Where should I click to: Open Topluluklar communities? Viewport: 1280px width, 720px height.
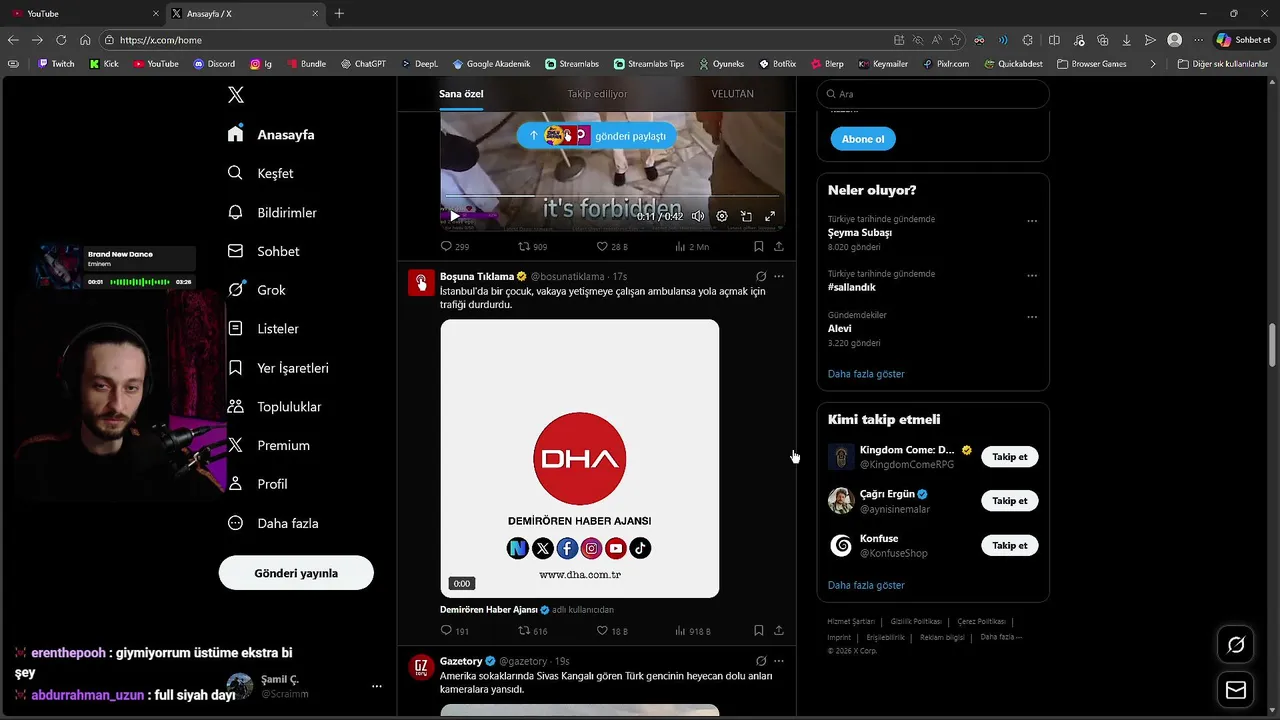point(275,407)
